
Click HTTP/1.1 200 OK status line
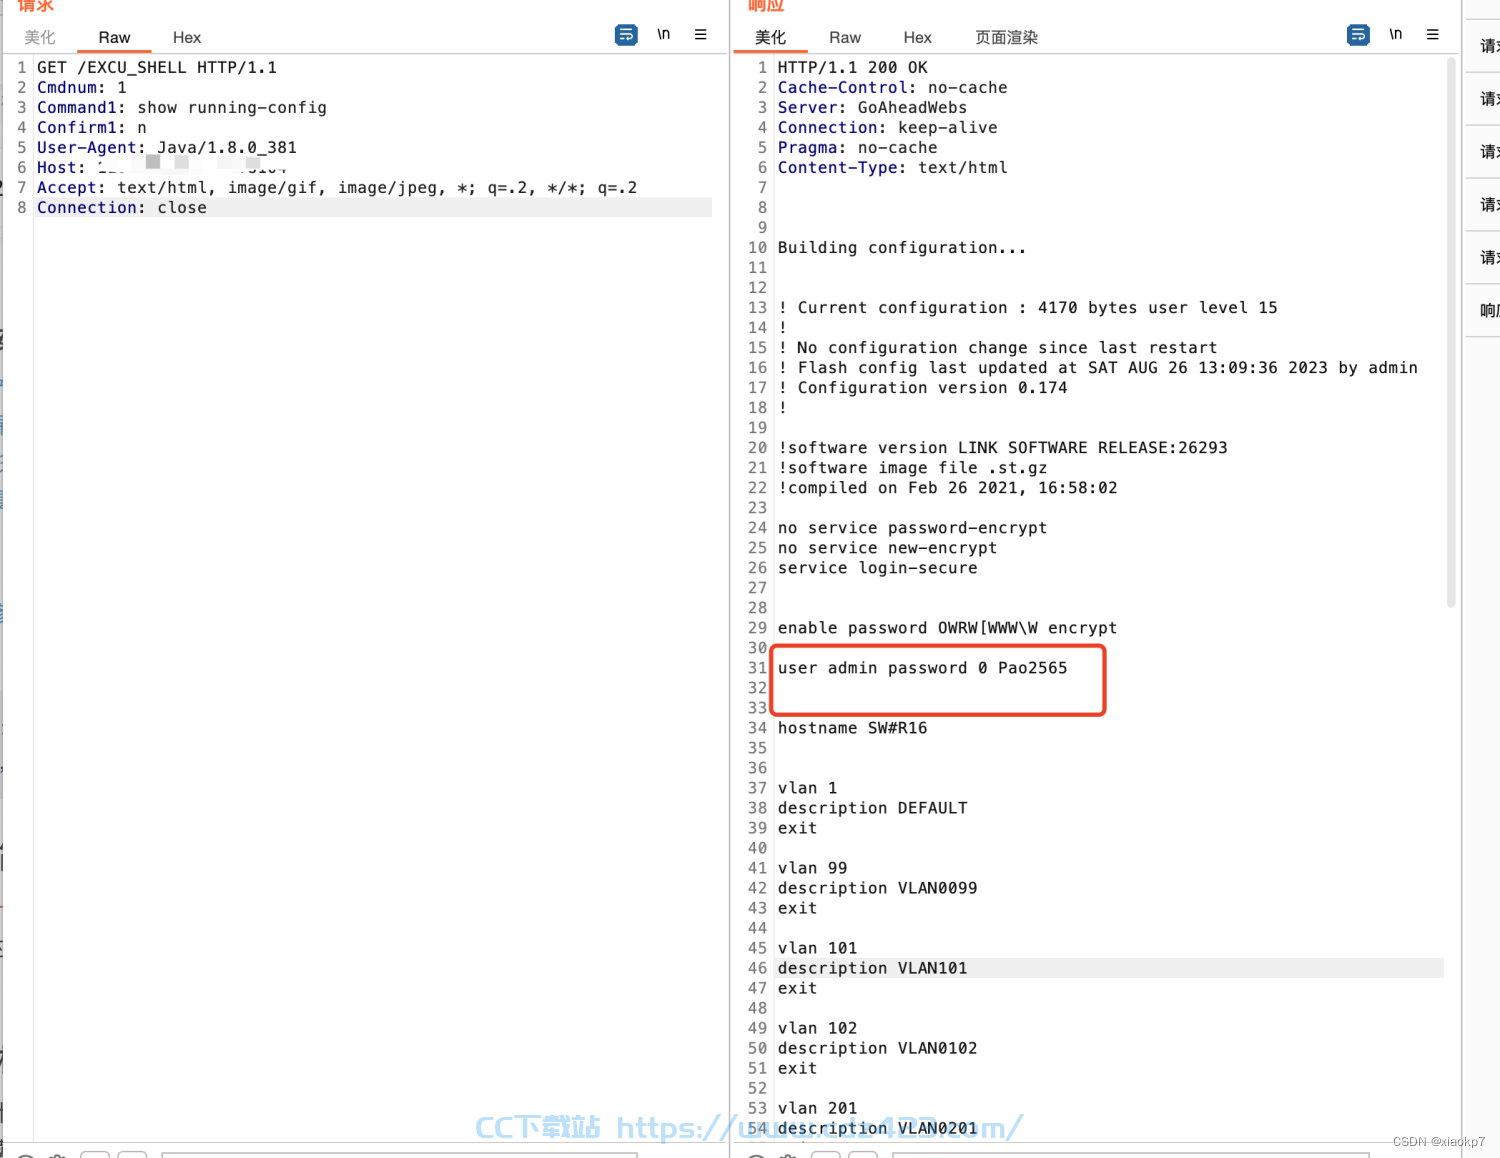[x=853, y=68]
